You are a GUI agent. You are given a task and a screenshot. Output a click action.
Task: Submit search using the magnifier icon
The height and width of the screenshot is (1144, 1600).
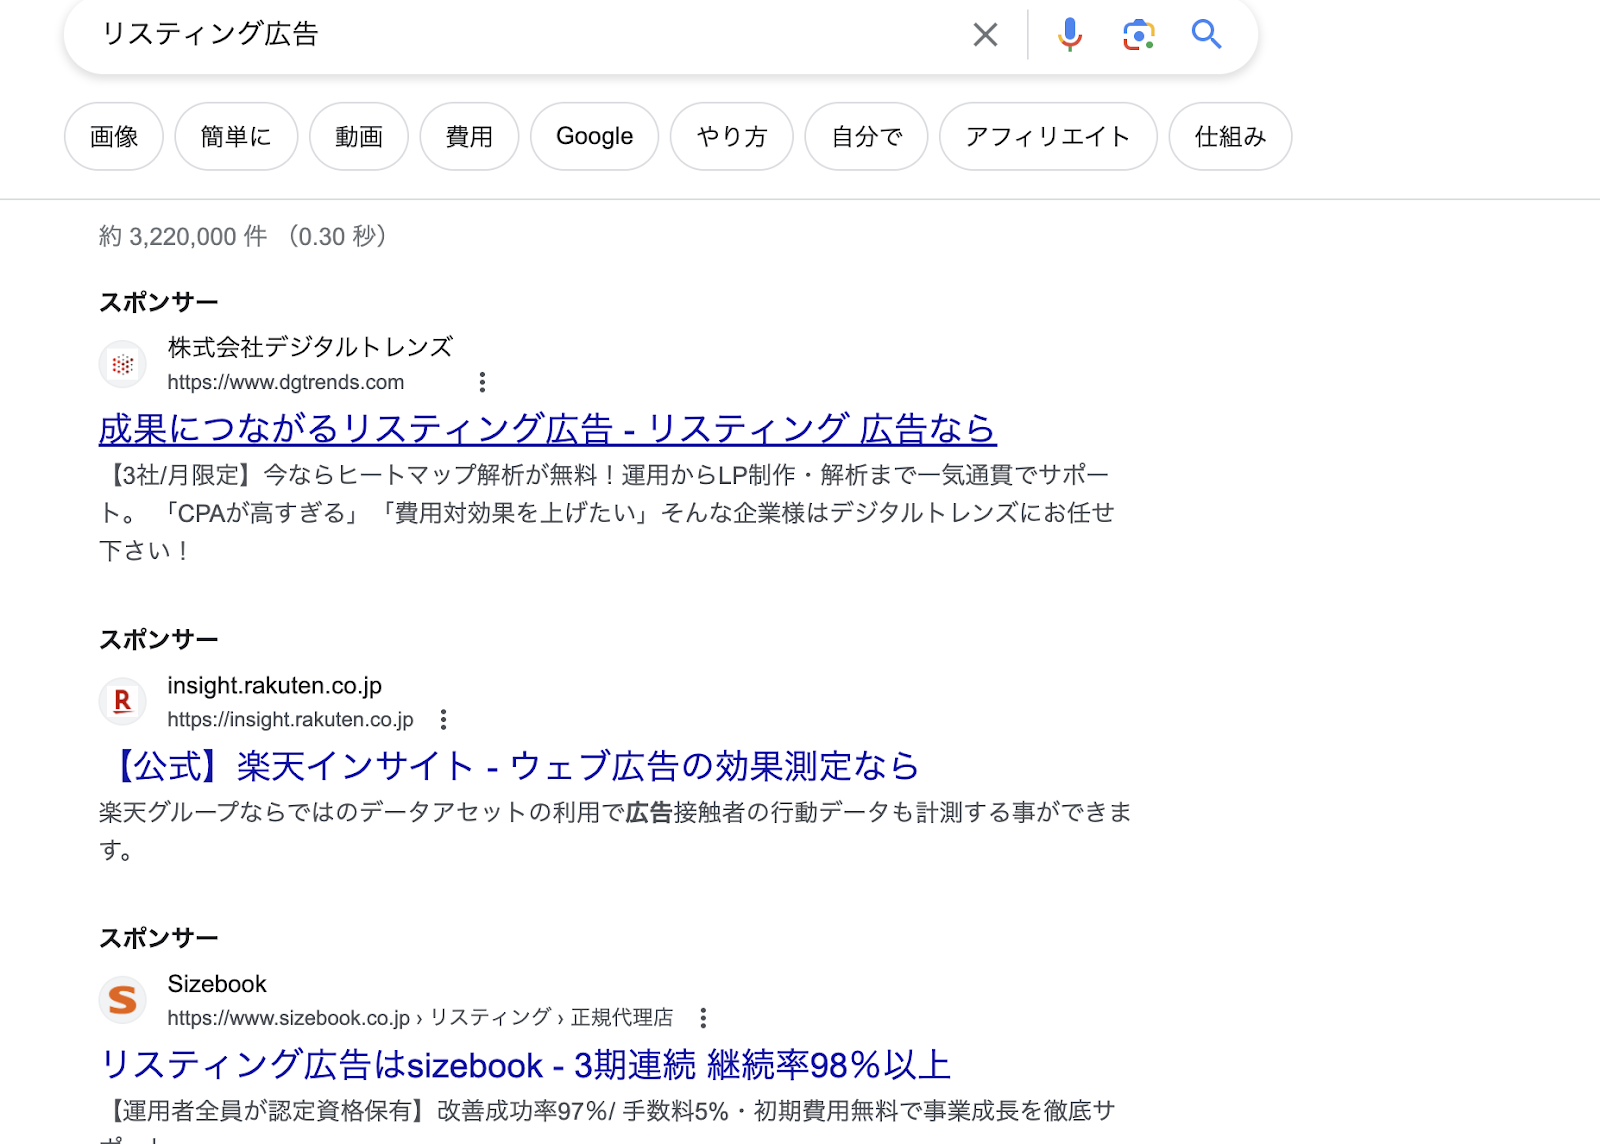[x=1207, y=35]
